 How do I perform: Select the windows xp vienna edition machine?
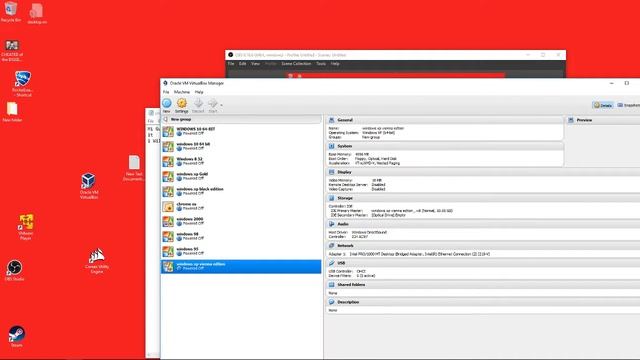[241, 266]
